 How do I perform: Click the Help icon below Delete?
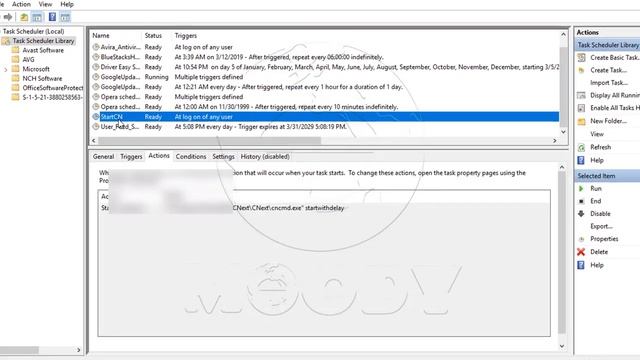coord(581,265)
